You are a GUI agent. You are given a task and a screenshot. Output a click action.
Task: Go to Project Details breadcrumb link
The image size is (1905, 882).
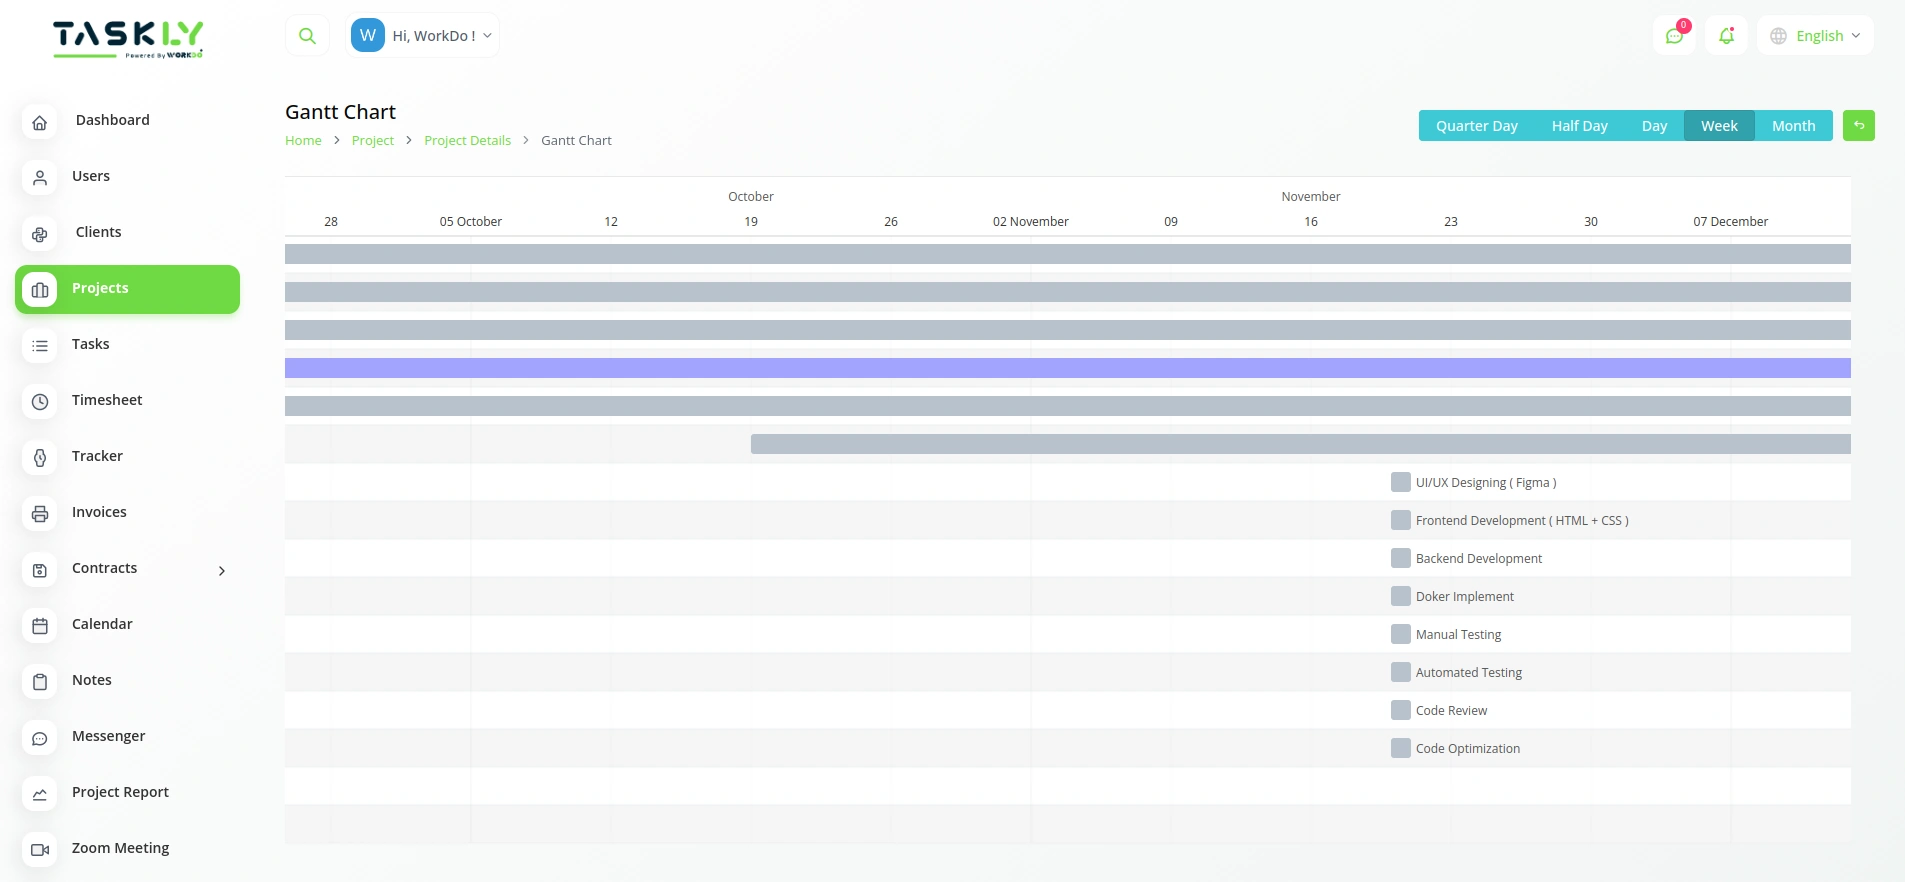tap(467, 141)
